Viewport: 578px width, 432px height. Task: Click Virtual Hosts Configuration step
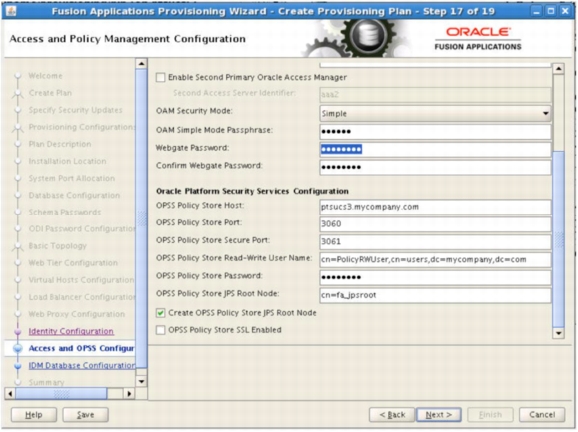82,280
